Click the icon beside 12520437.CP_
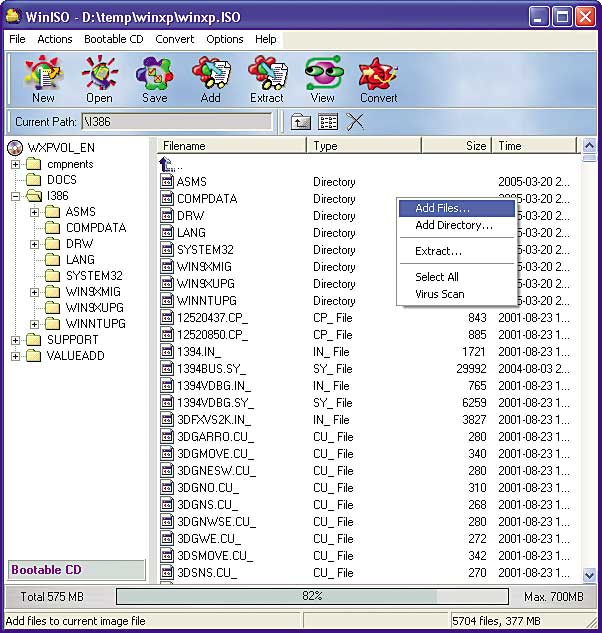The image size is (602, 633). click(x=167, y=317)
